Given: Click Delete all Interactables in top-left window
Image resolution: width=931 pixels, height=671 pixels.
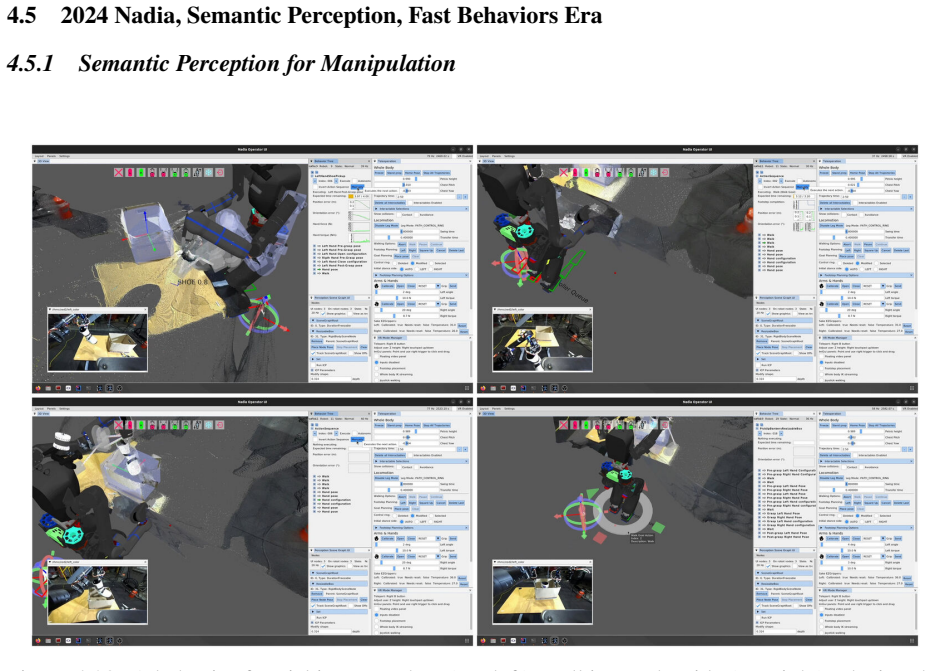Looking at the screenshot, I should (390, 203).
